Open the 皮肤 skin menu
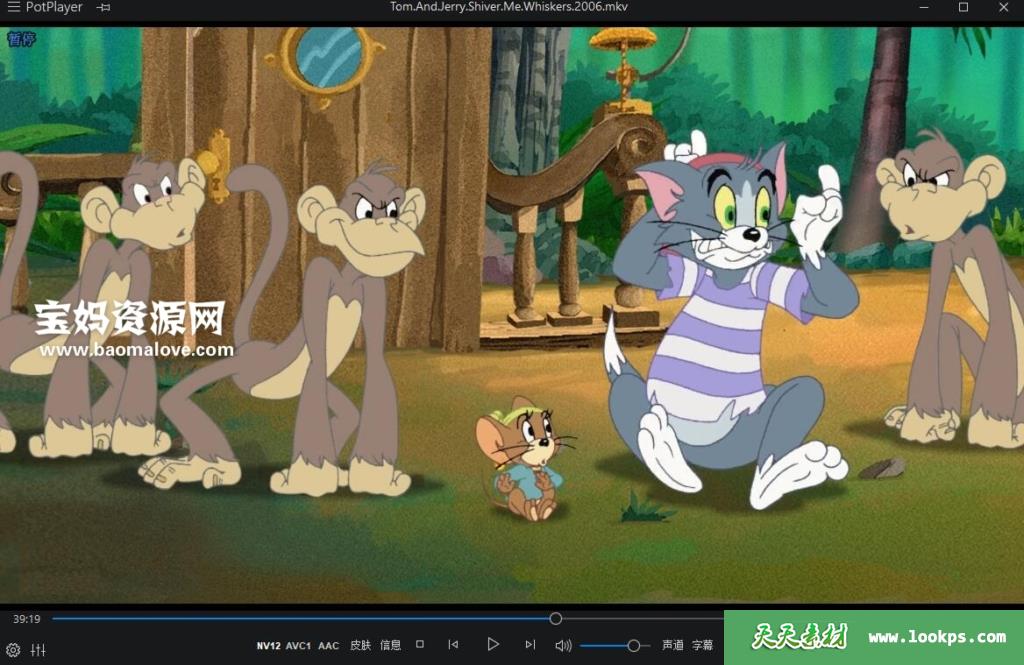 [x=360, y=646]
